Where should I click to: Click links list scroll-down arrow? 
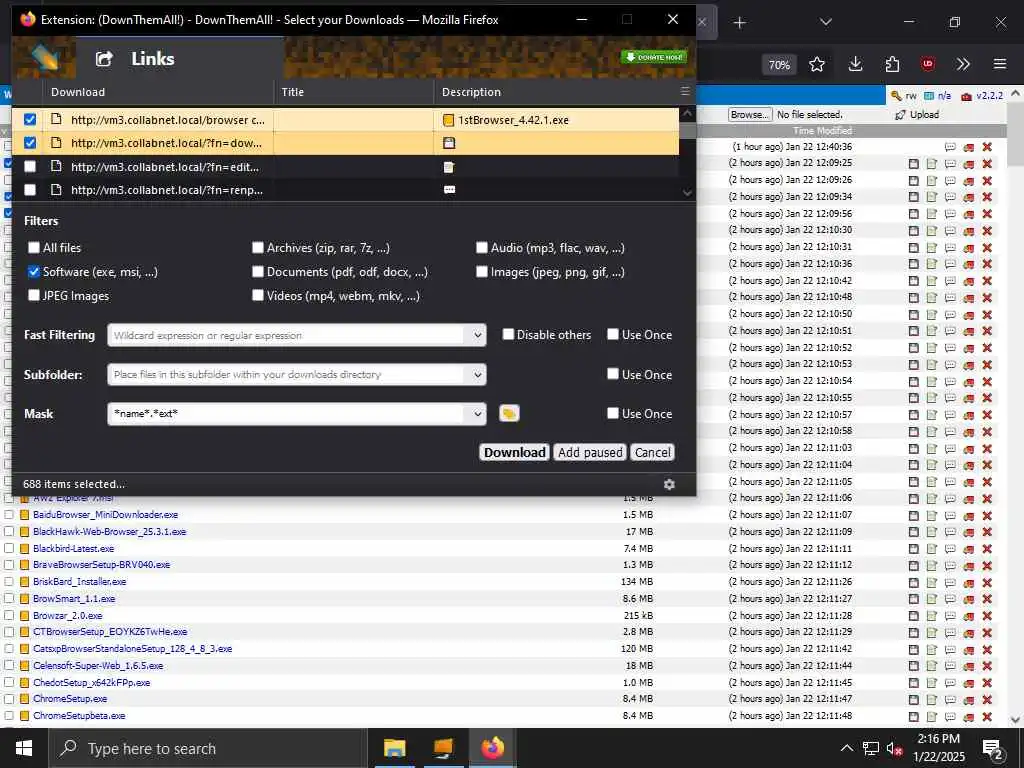tap(687, 193)
